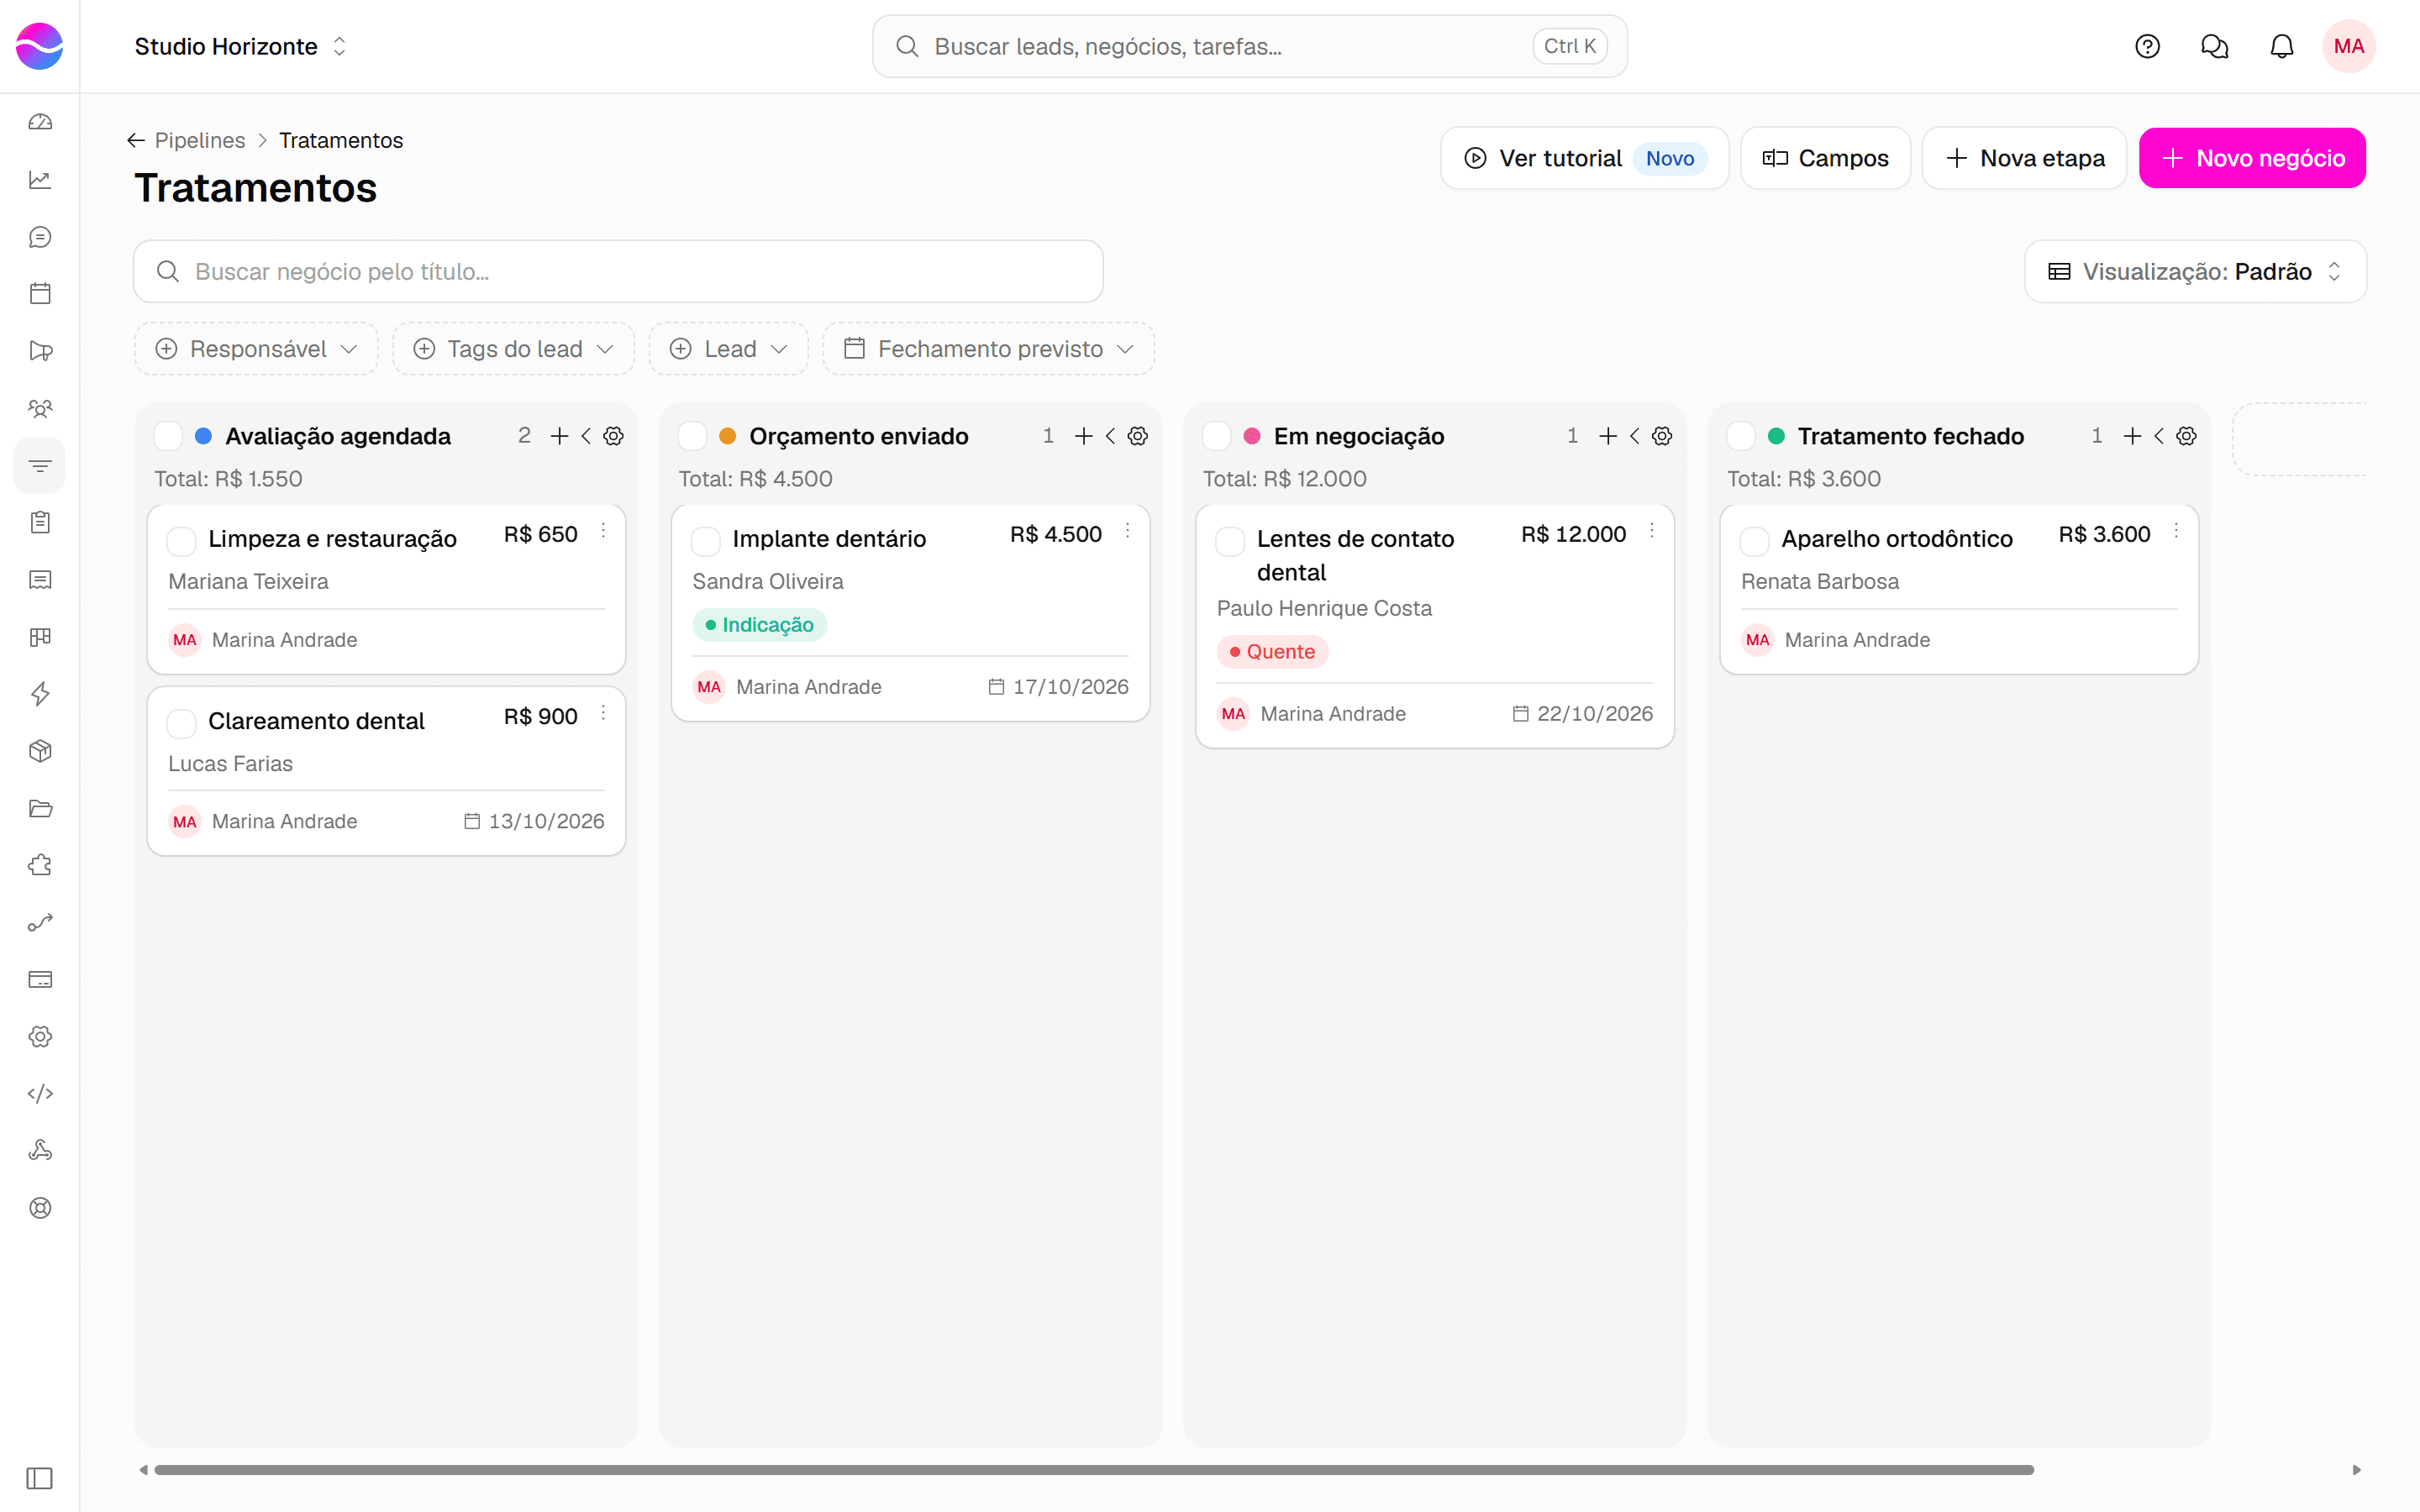Open the Responsável filter dropdown
Viewport: 2420px width, 1512px height.
pos(257,349)
